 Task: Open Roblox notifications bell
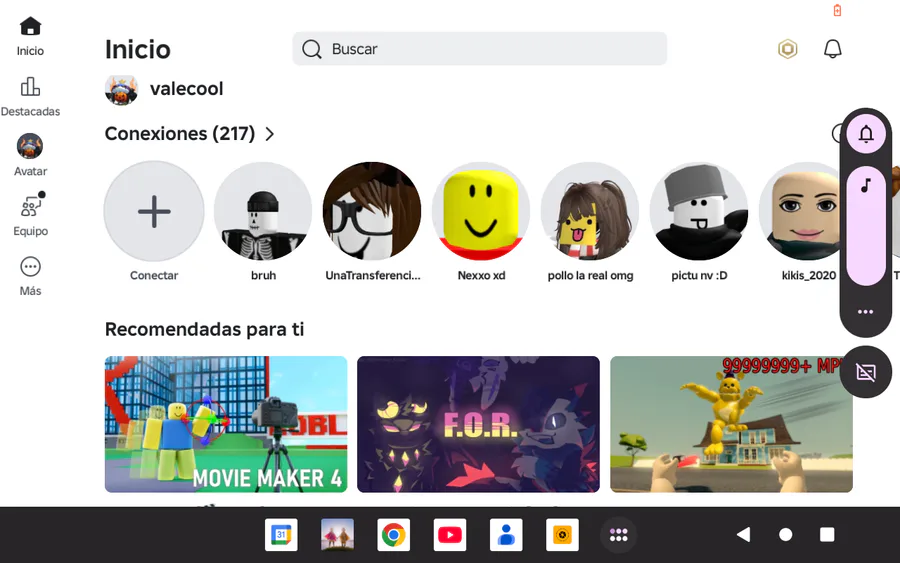[x=832, y=49]
